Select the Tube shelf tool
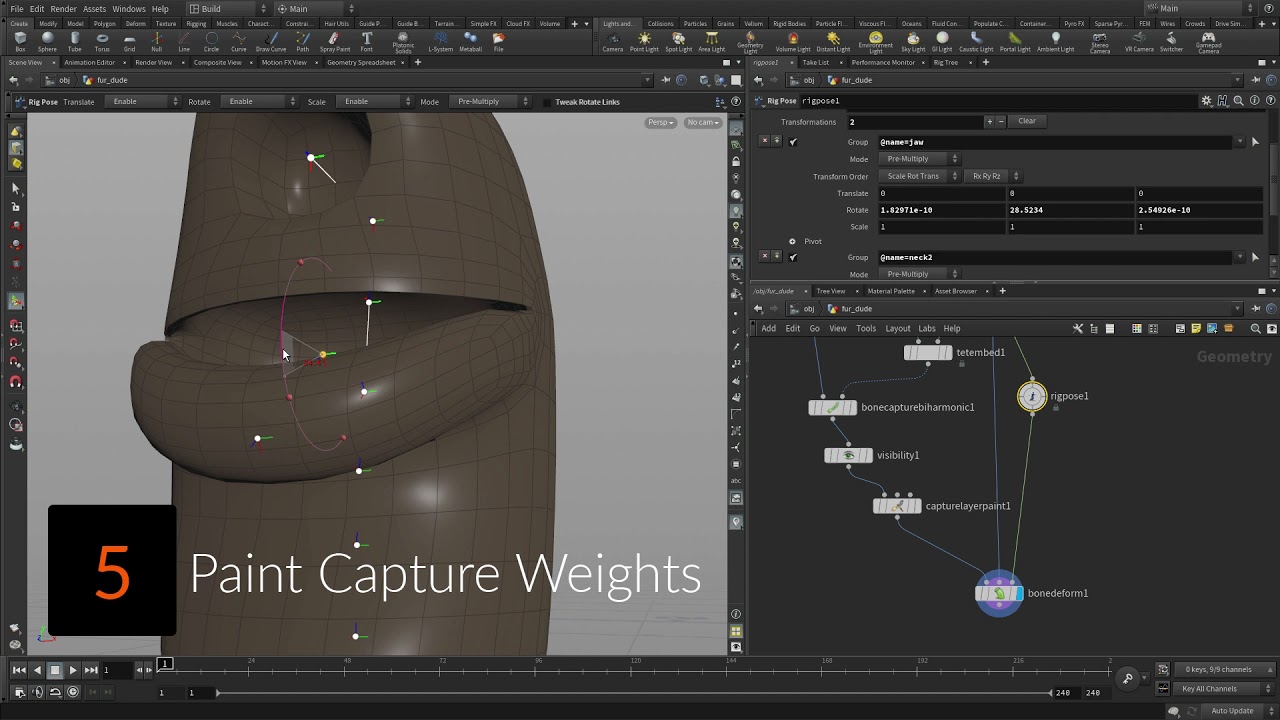This screenshot has height=720, width=1280. pyautogui.click(x=75, y=42)
